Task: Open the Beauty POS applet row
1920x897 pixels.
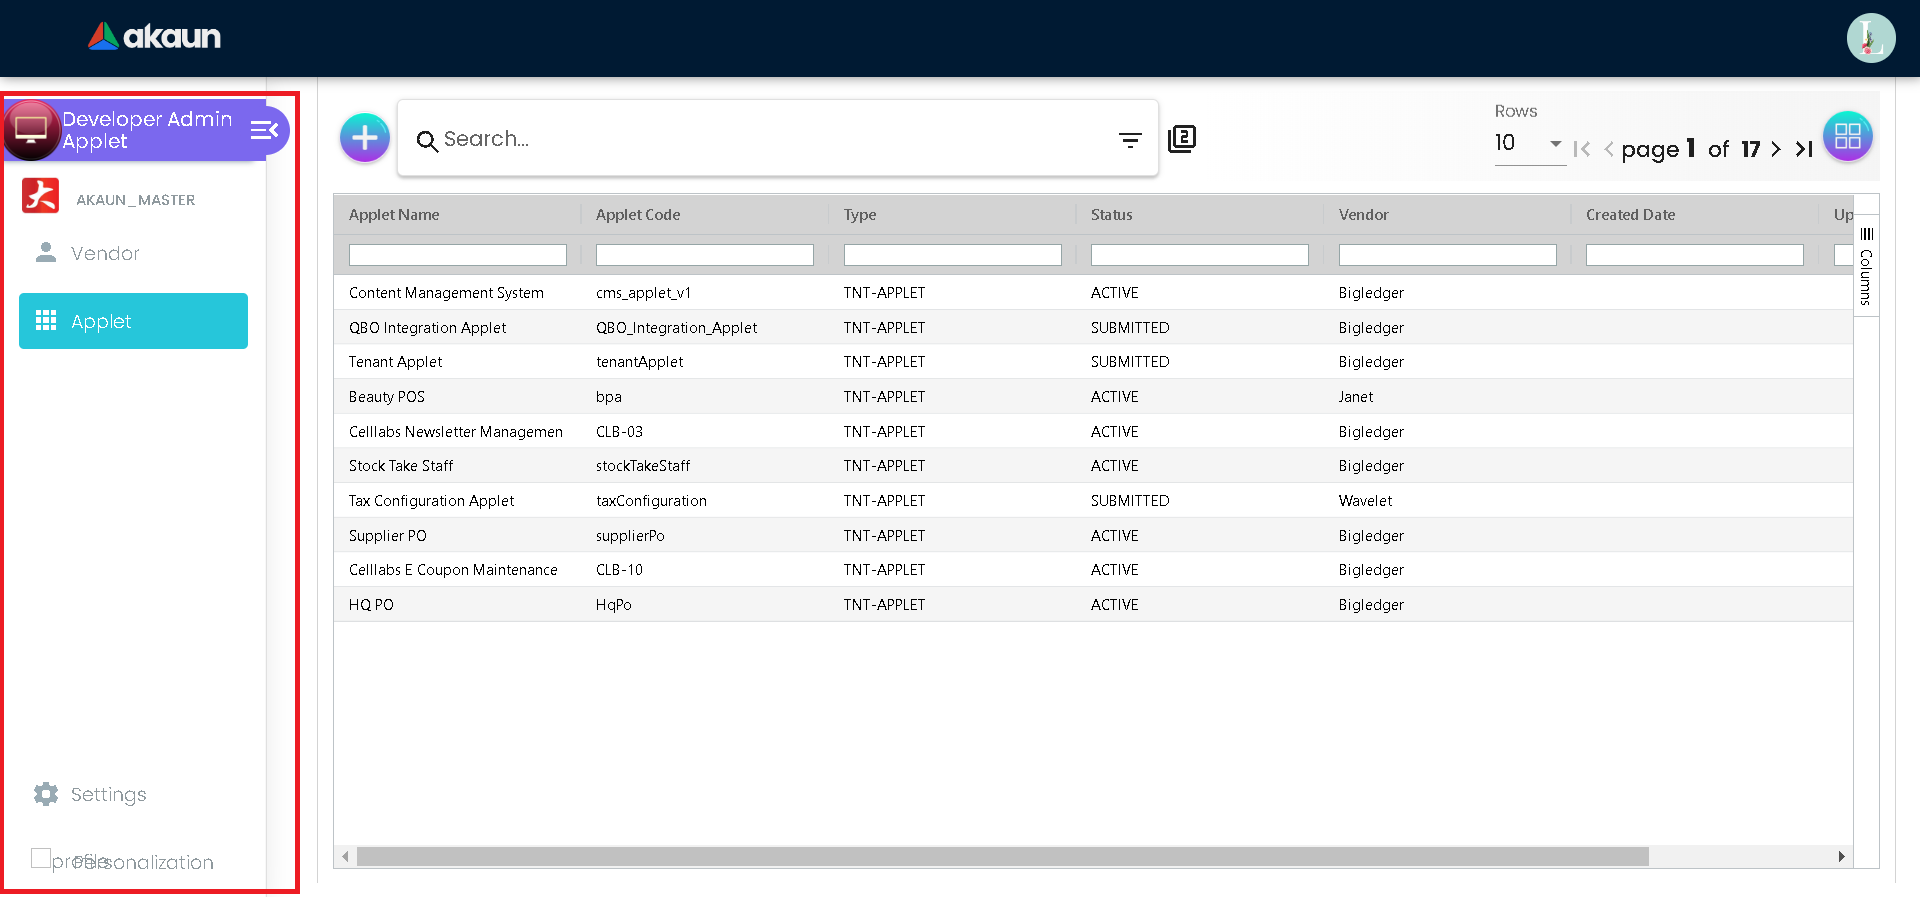Action: click(x=387, y=397)
